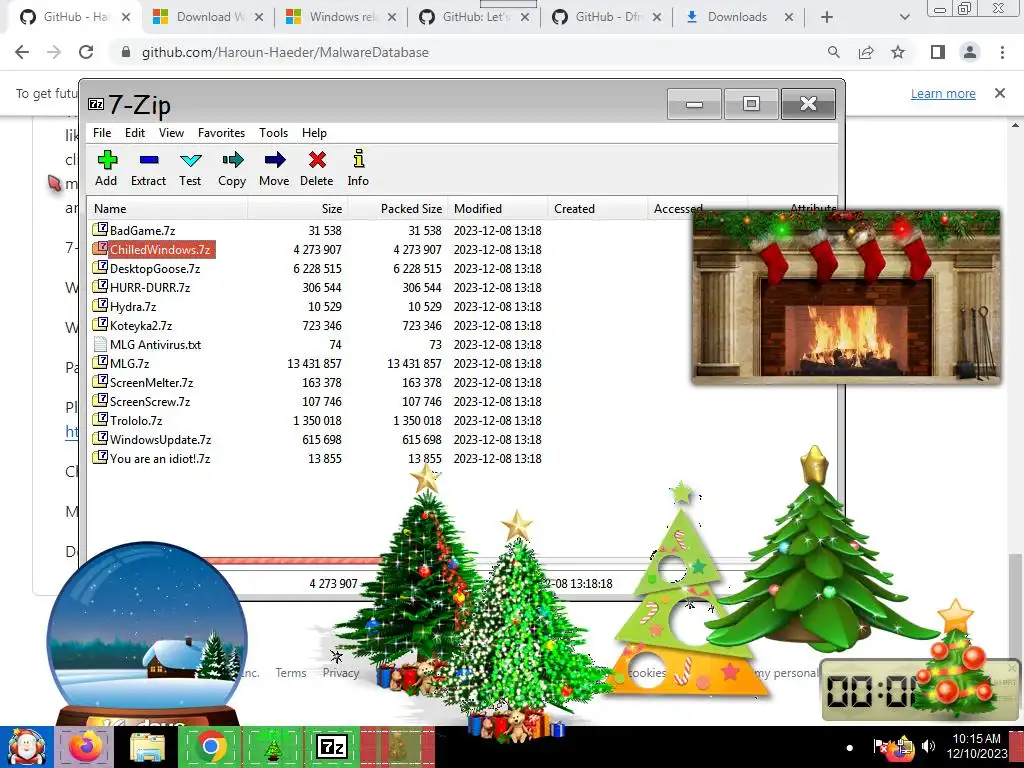Viewport: 1024px width, 768px height.
Task: Select the ChilledWindows.7z archive
Action: (x=317, y=249)
